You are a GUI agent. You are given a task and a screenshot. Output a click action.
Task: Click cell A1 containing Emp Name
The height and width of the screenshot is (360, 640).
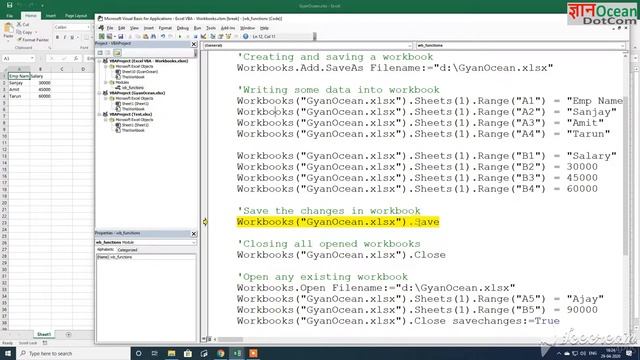coord(19,76)
